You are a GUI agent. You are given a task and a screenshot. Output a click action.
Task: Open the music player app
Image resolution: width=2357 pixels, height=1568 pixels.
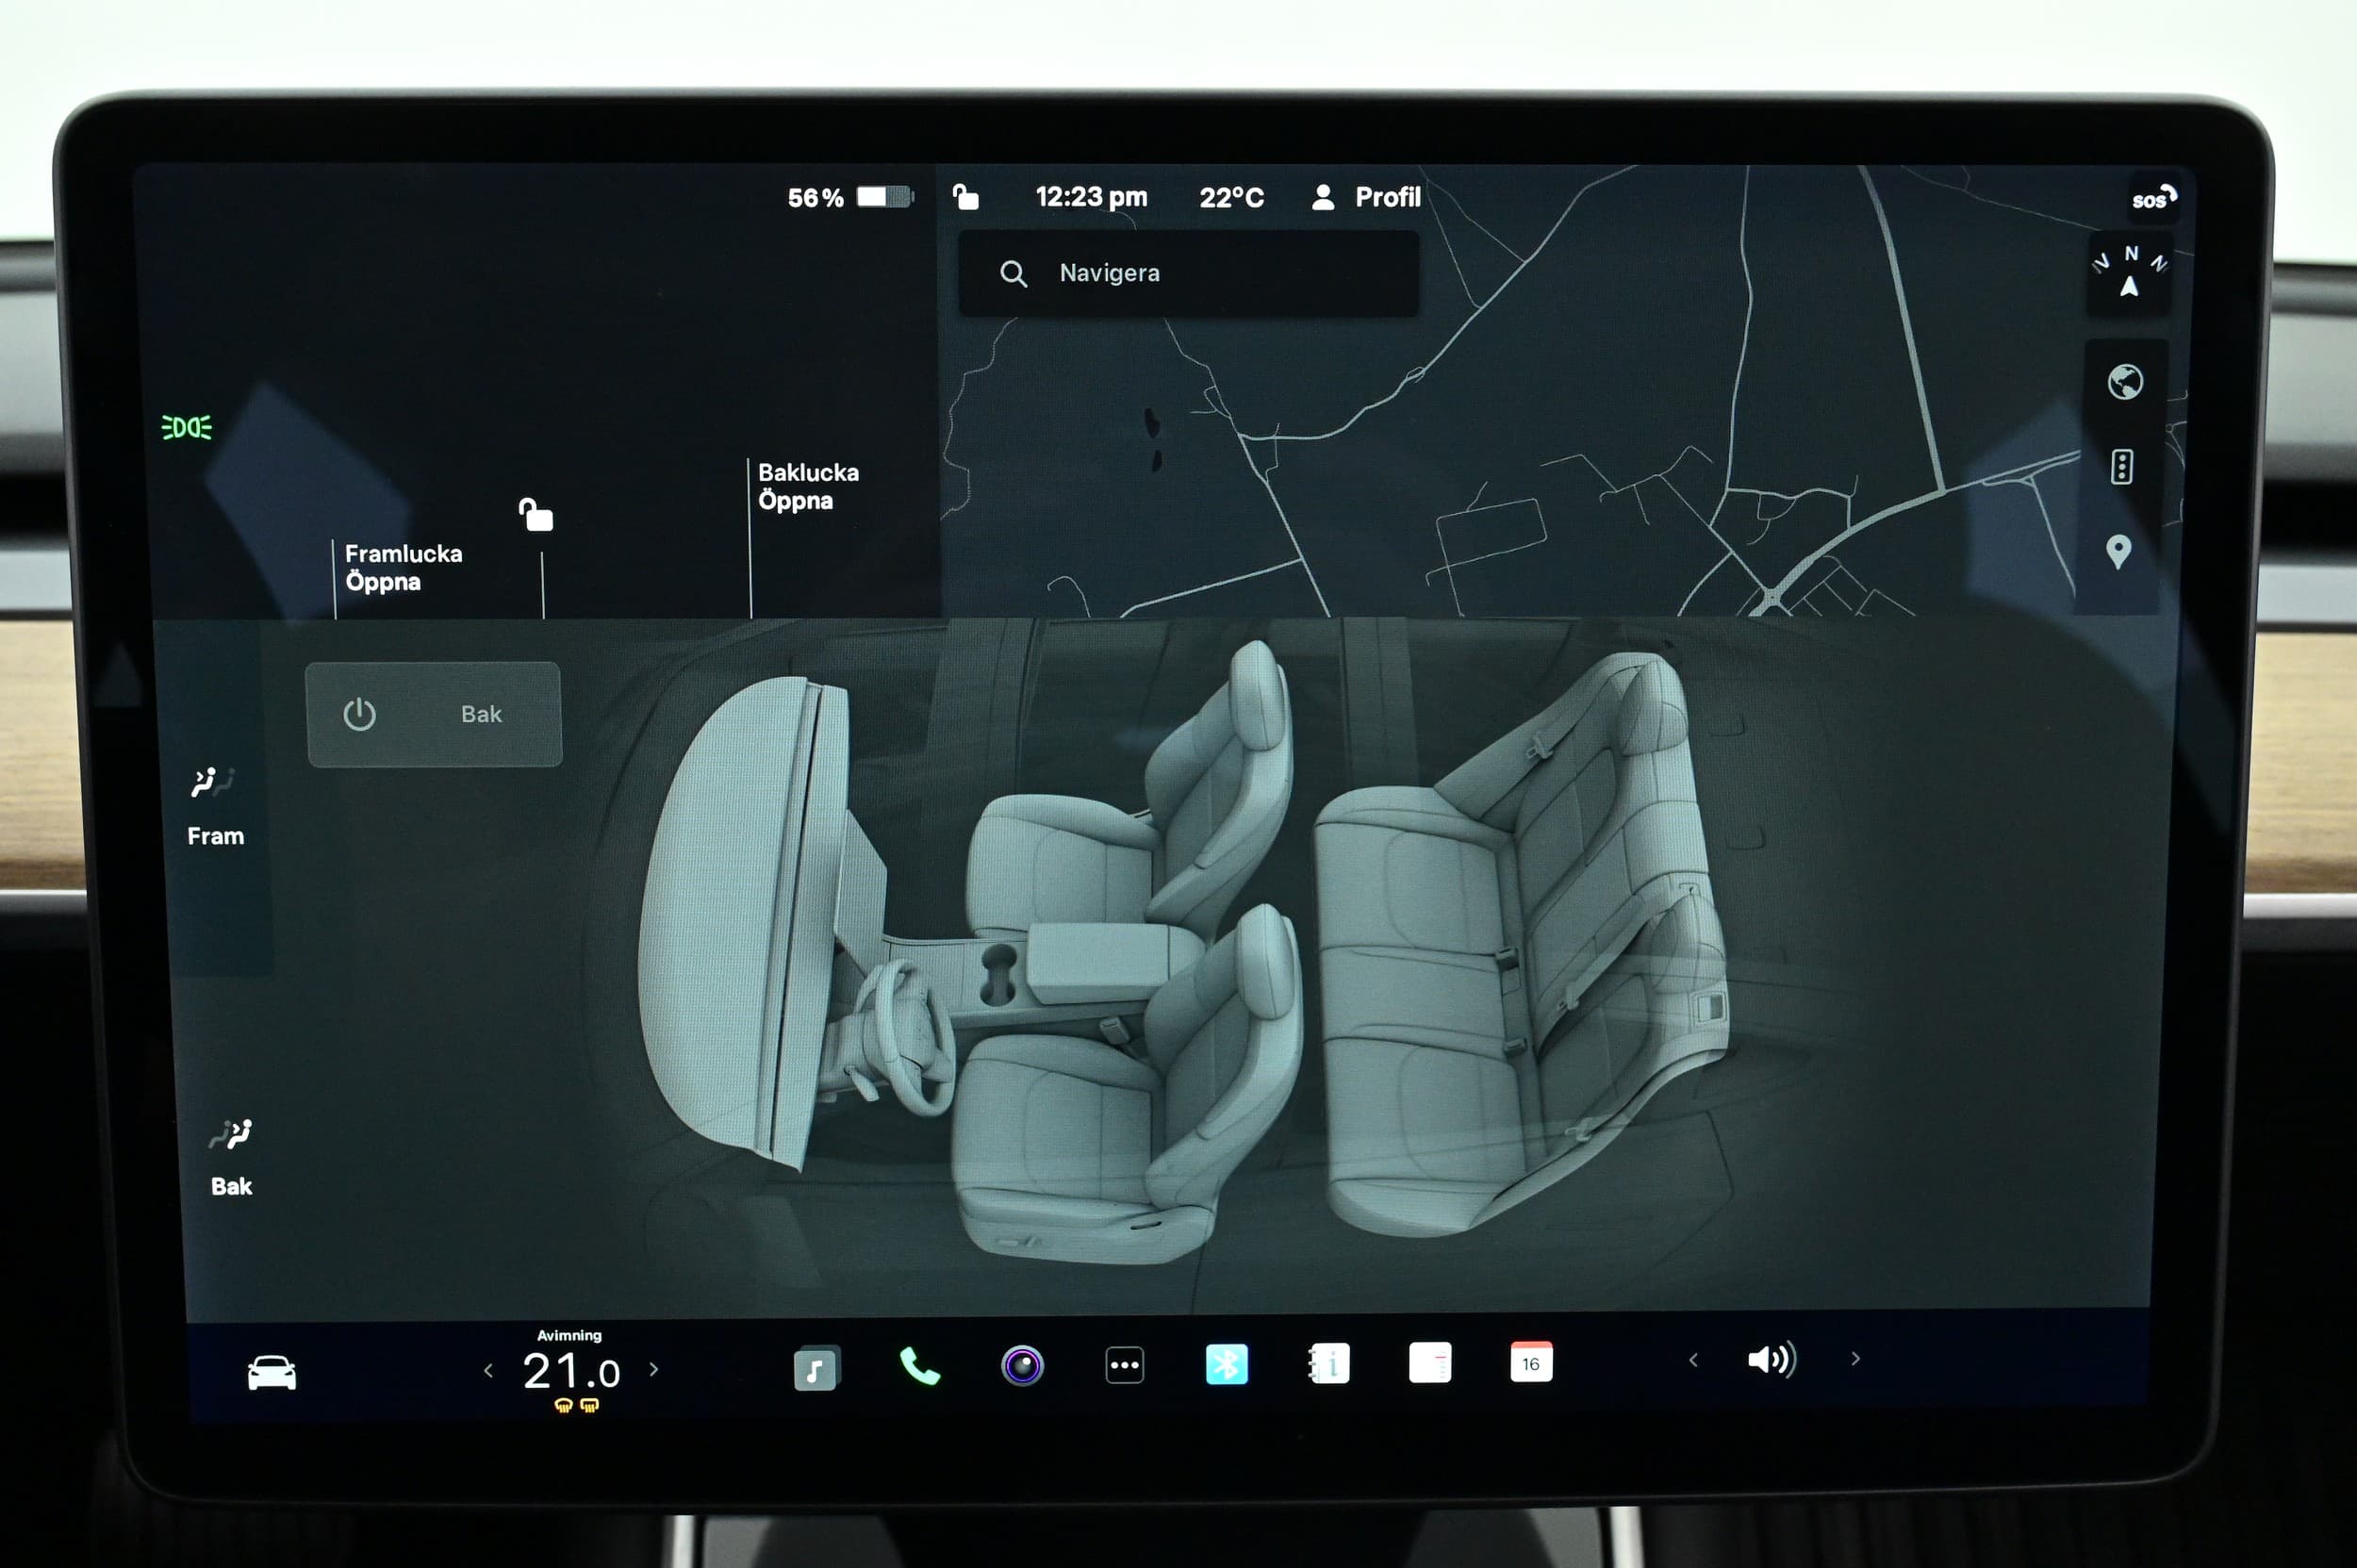816,1367
